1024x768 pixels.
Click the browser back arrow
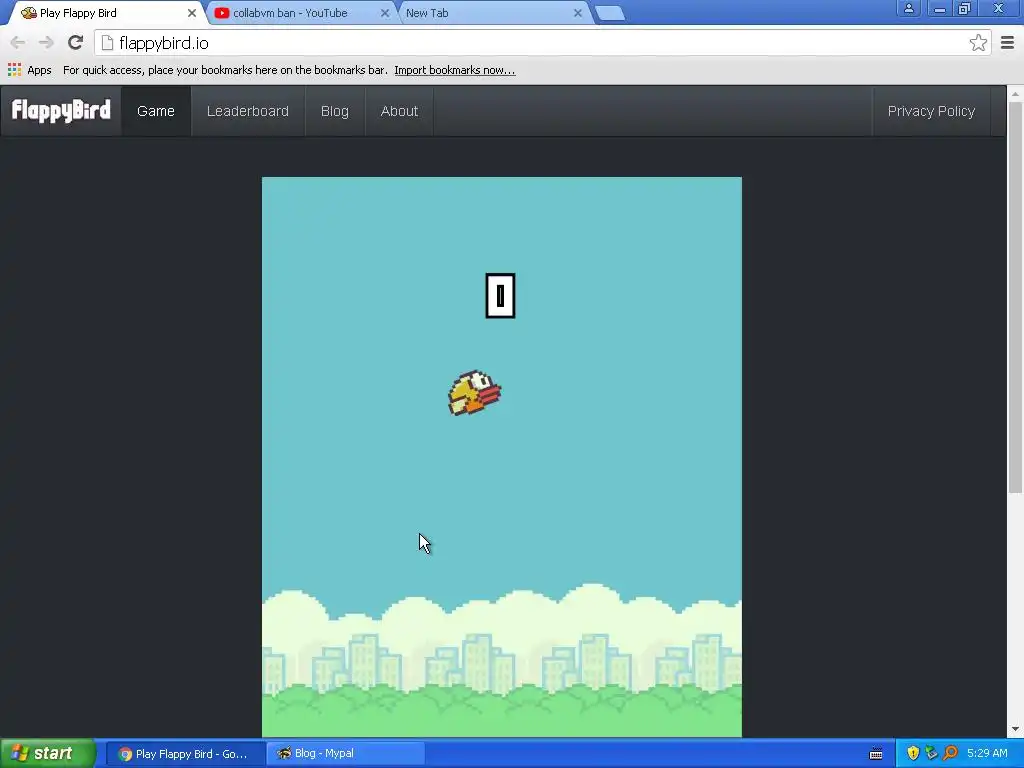pyautogui.click(x=18, y=43)
